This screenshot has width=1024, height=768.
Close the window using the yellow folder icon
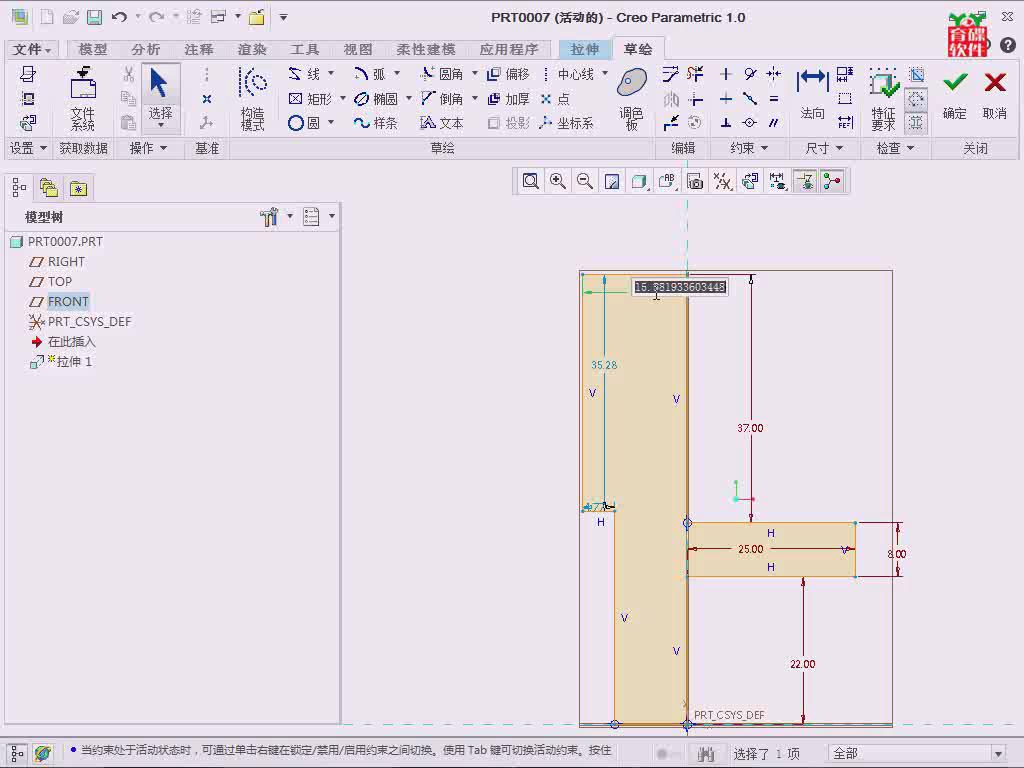(257, 17)
